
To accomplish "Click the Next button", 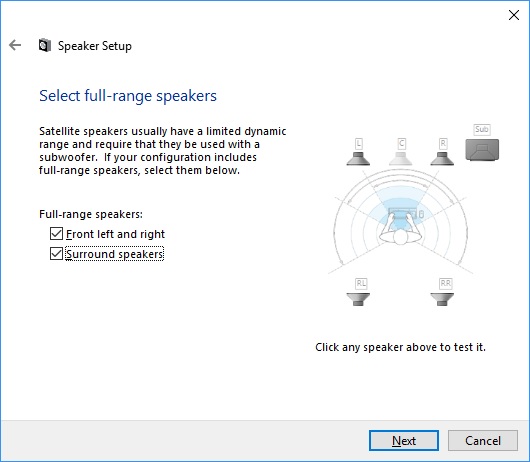I will click(x=404, y=440).
